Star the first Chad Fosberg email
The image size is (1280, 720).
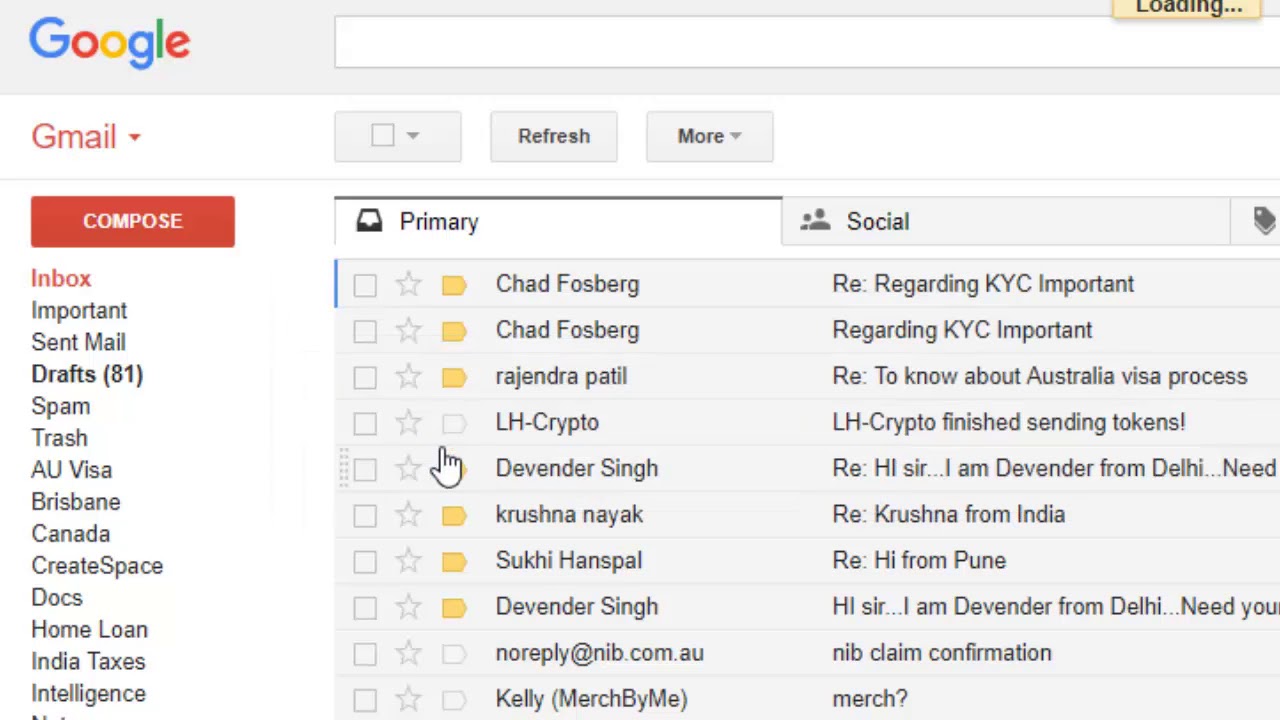[408, 285]
